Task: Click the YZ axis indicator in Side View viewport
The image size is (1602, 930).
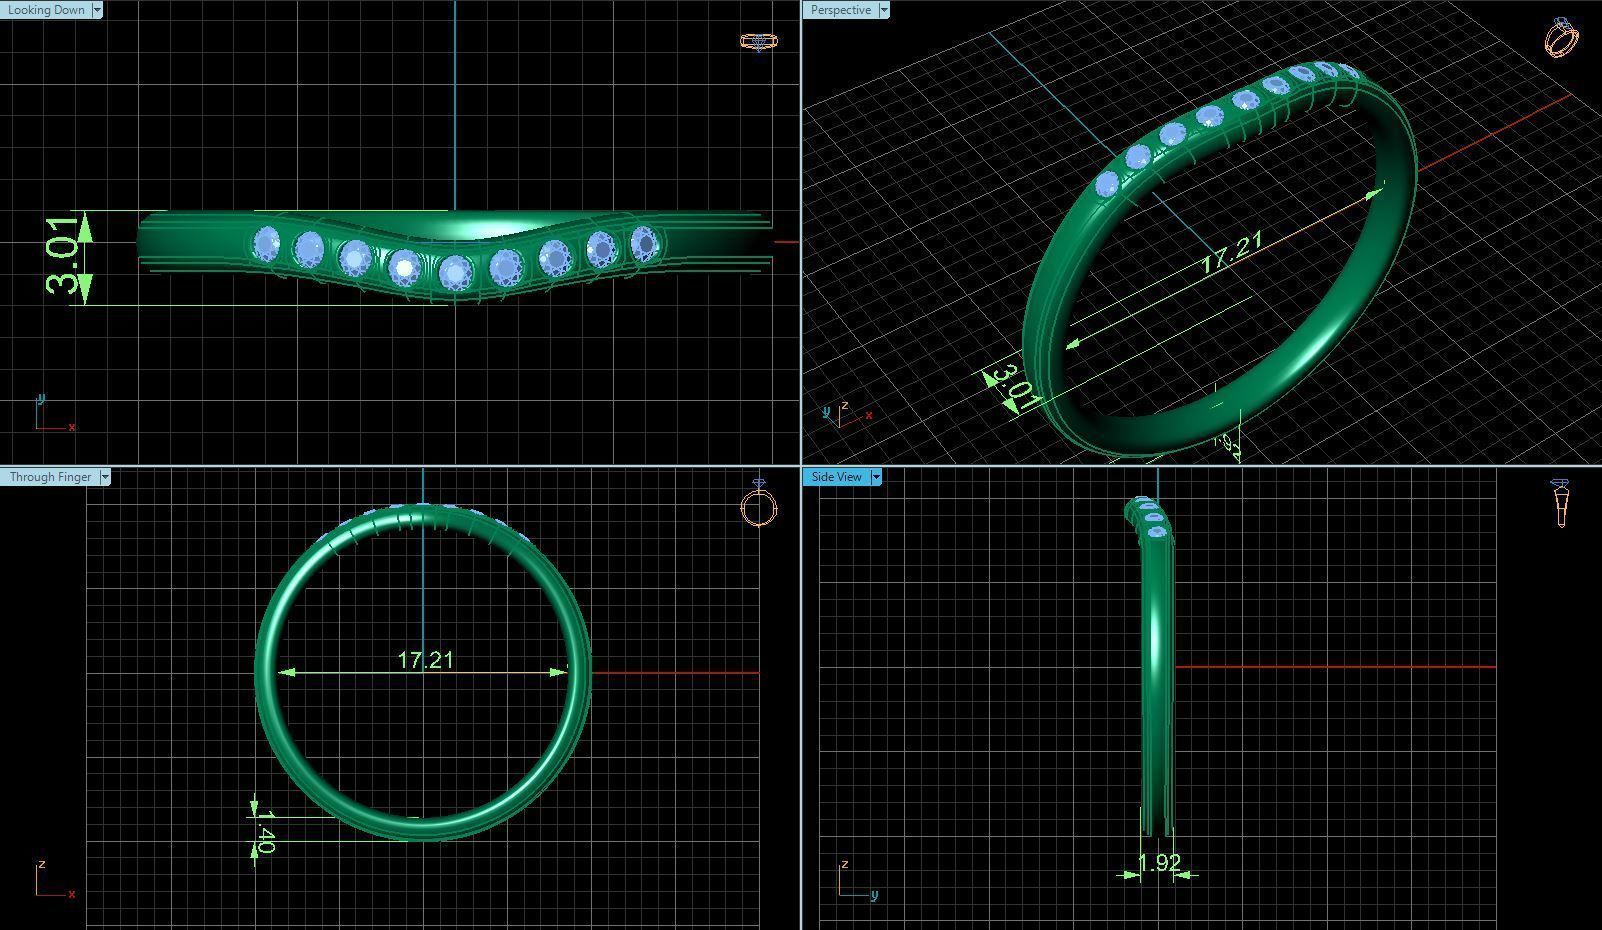Action: coord(858,880)
